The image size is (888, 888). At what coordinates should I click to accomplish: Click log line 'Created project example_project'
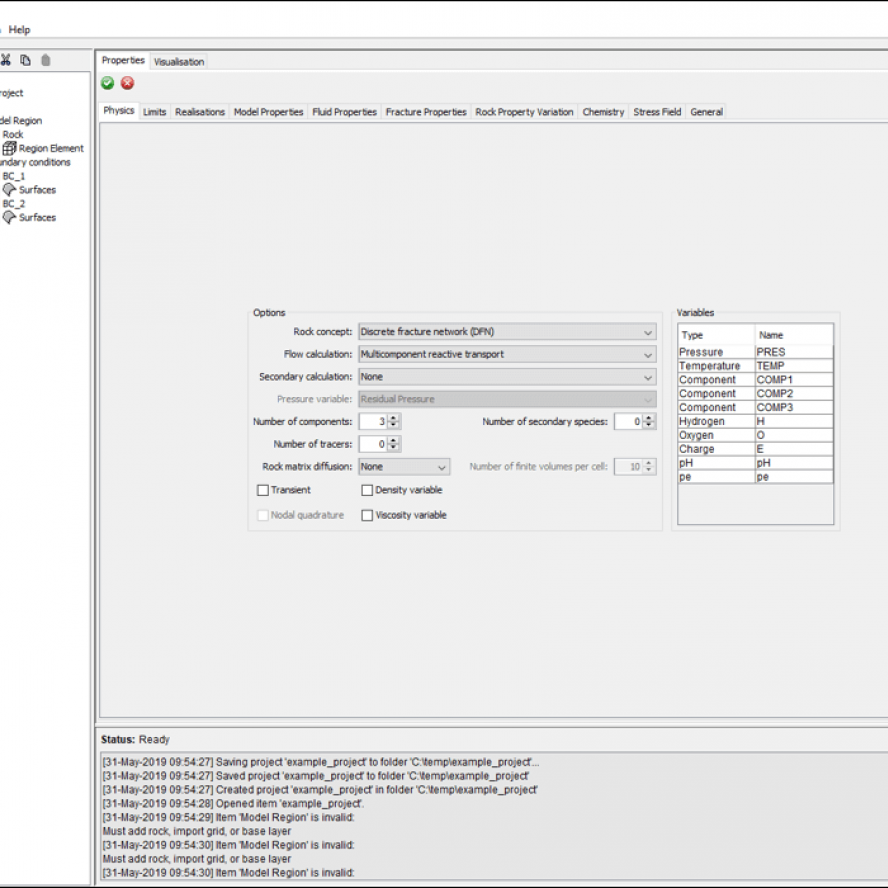pos(320,790)
